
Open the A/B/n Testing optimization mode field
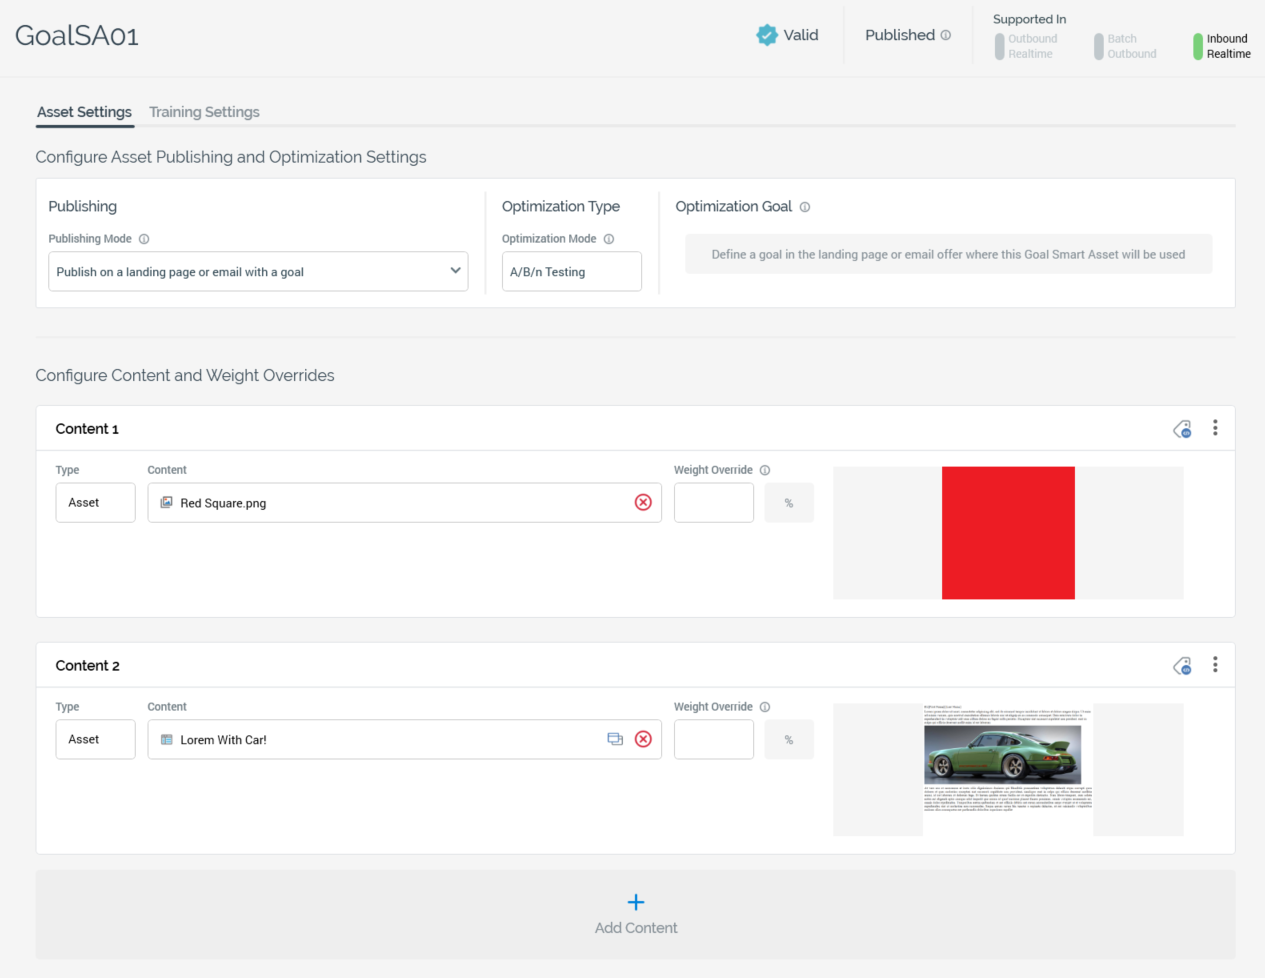571,272
